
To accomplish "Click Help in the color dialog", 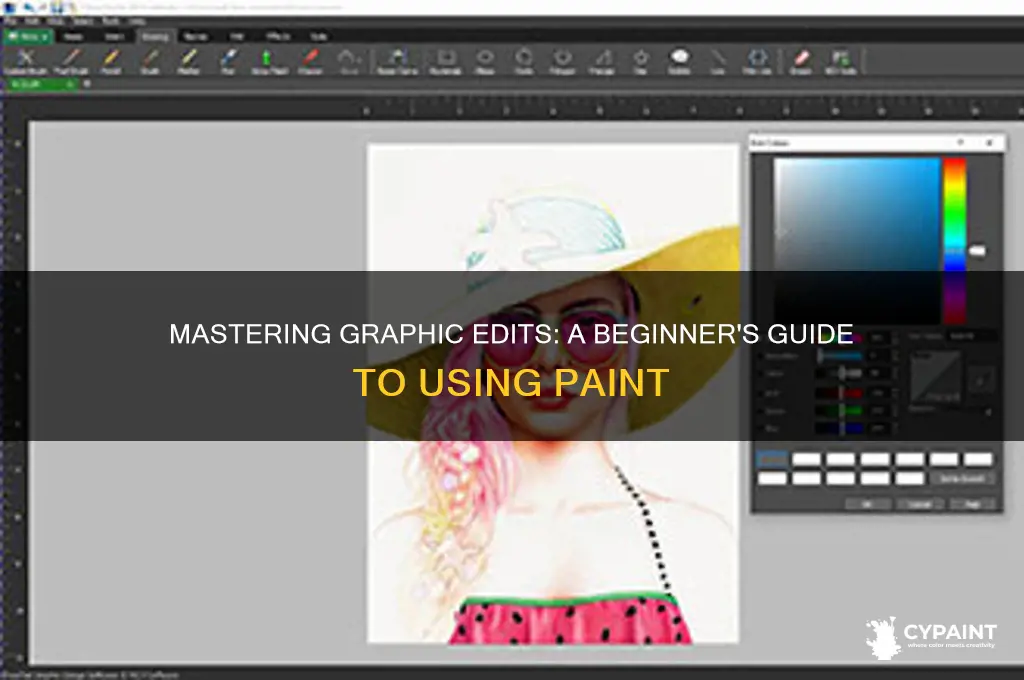I will (972, 504).
